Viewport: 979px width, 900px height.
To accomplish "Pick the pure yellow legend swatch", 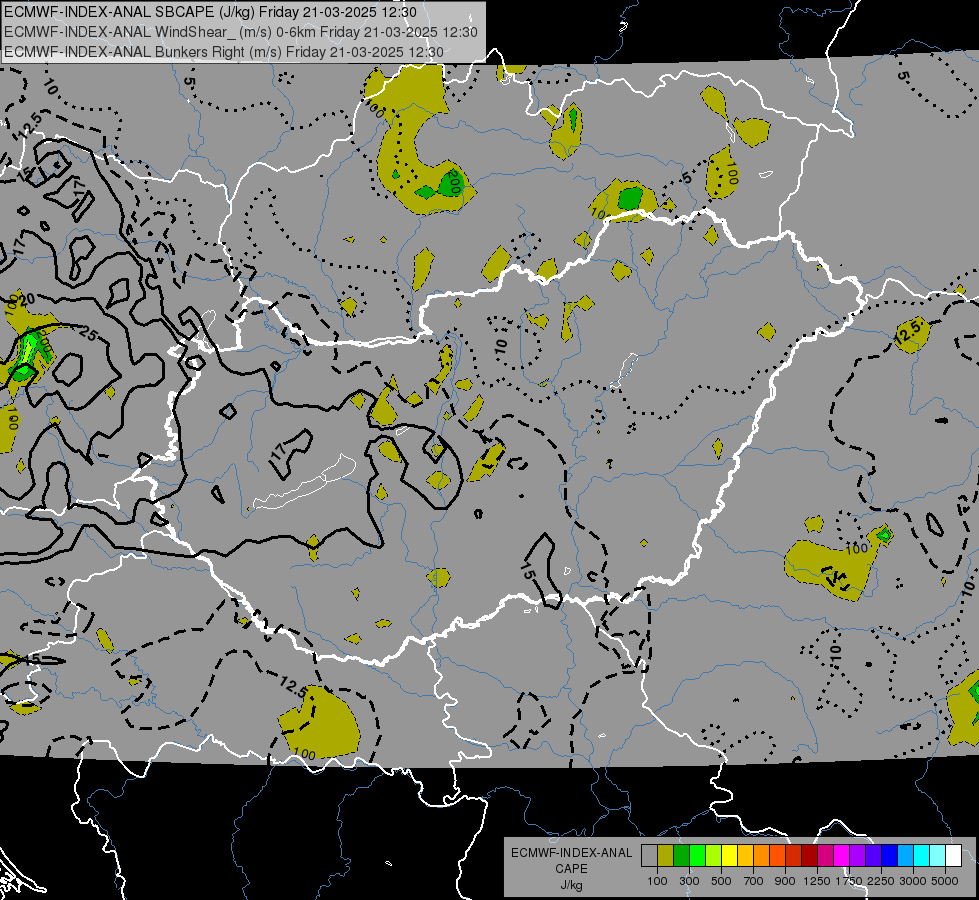I will [x=730, y=856].
